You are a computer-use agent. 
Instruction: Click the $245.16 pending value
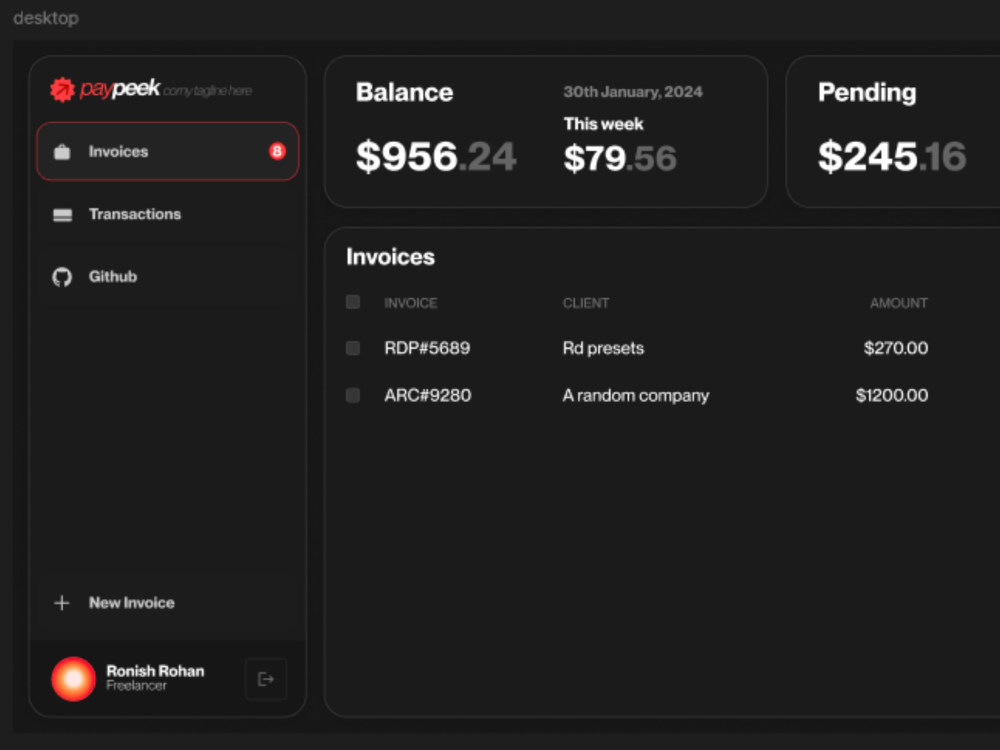(x=892, y=156)
